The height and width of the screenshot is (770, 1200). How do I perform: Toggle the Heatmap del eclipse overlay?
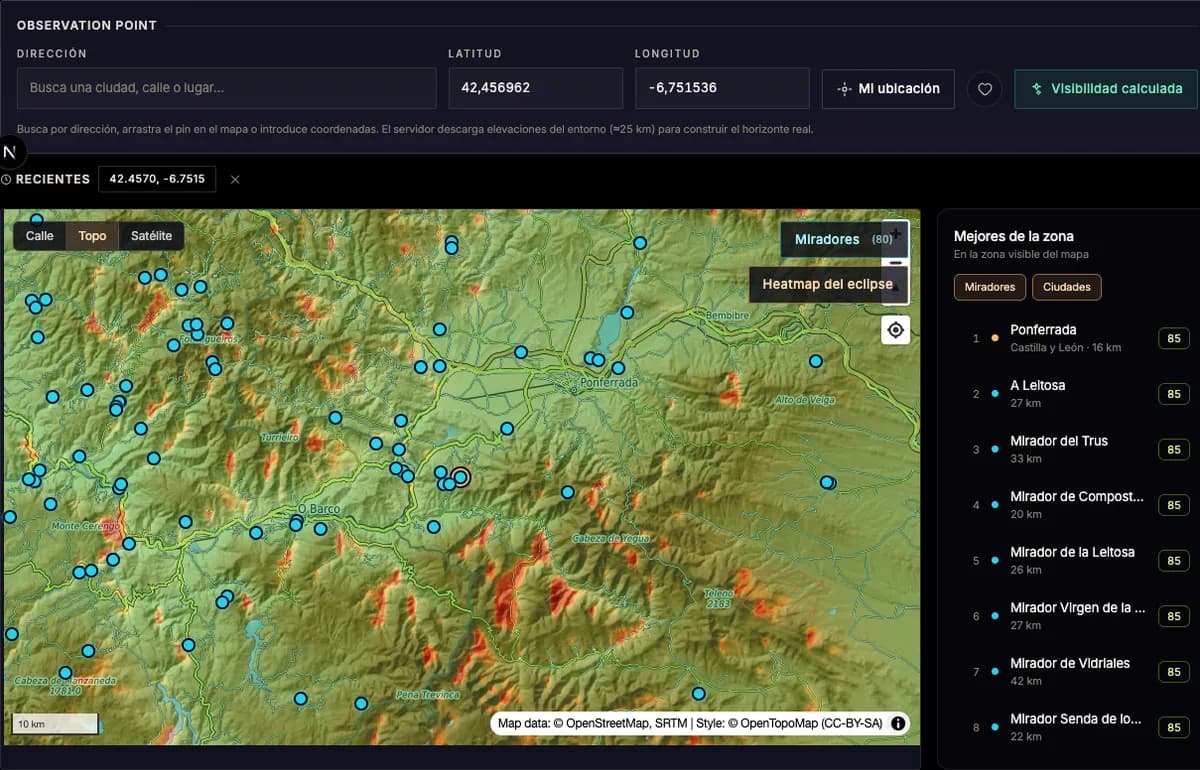point(828,284)
